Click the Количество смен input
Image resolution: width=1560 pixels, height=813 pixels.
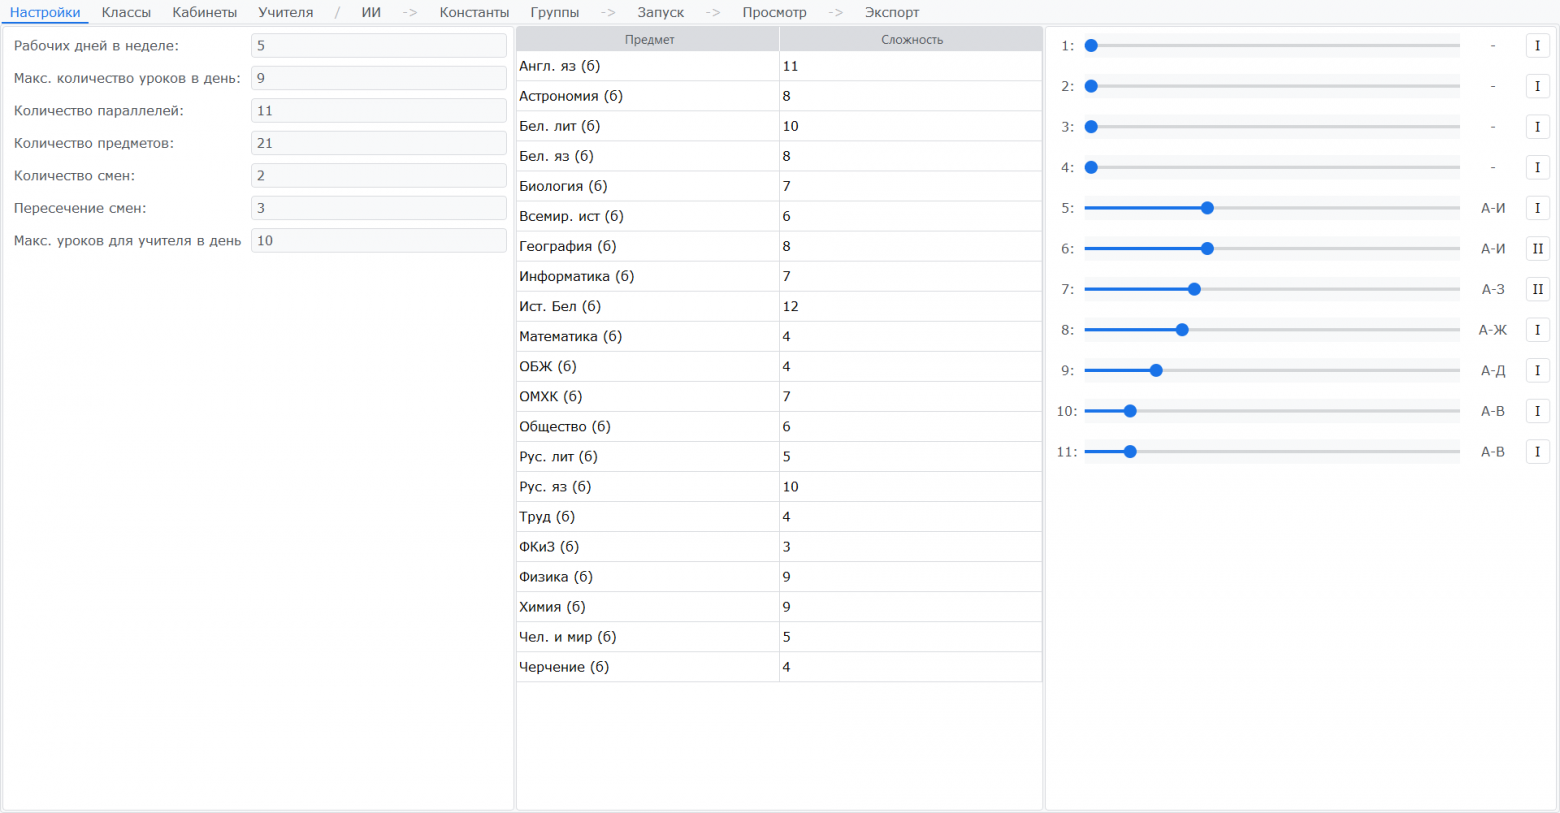coord(379,176)
